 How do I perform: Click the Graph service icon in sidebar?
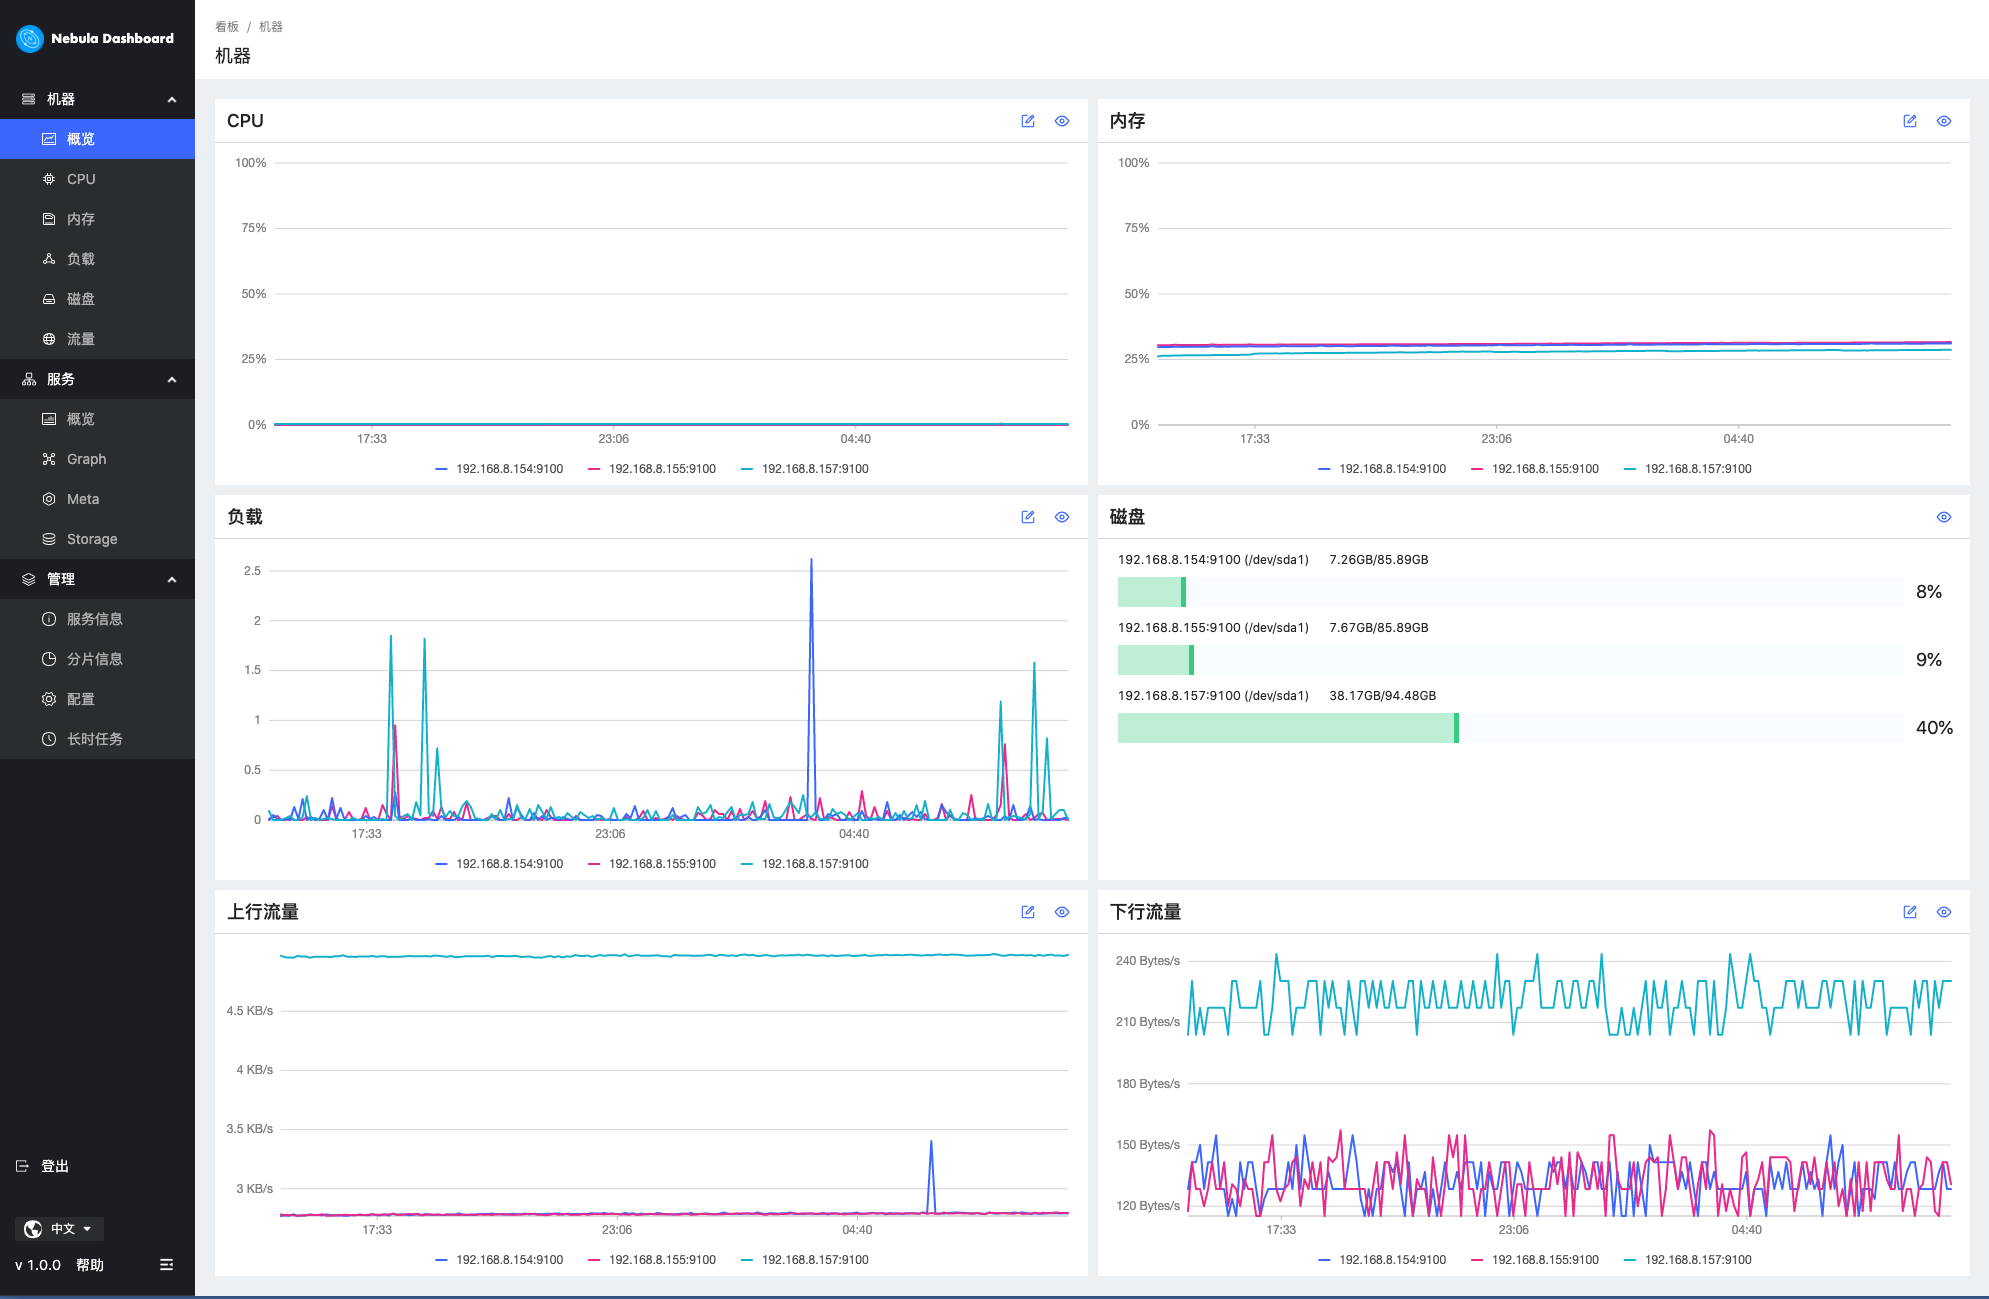click(x=49, y=459)
